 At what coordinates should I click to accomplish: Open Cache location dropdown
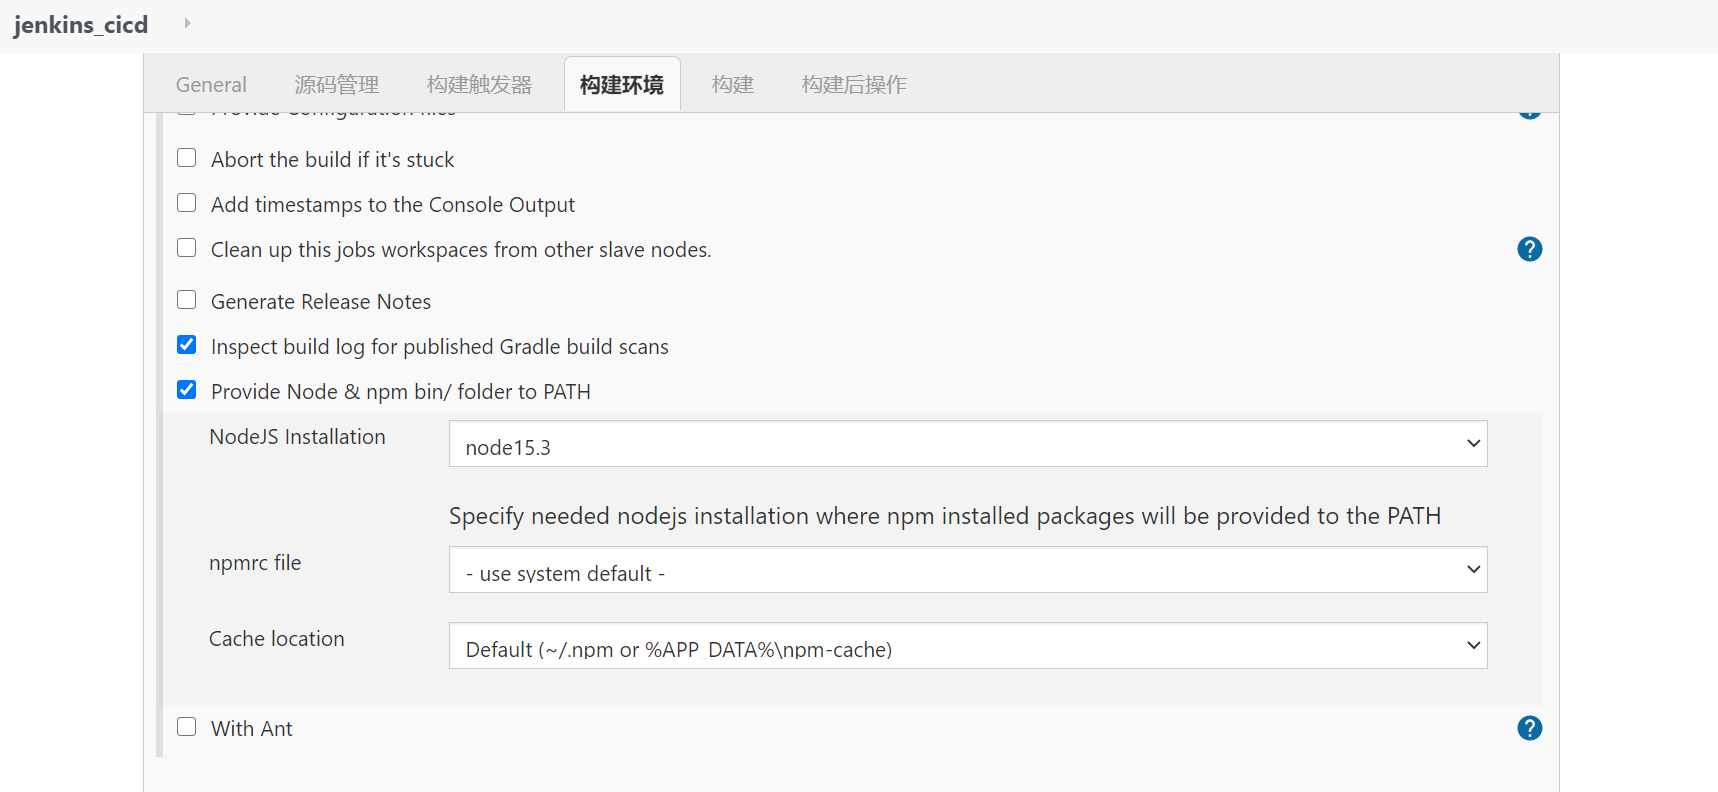coord(968,646)
